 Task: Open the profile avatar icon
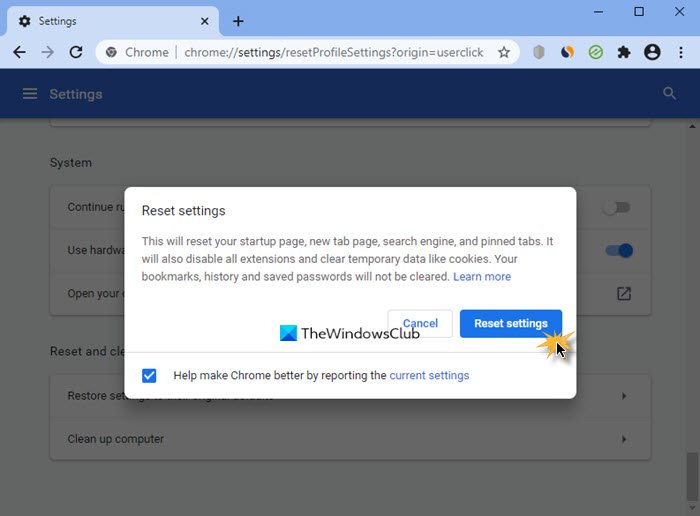652,52
